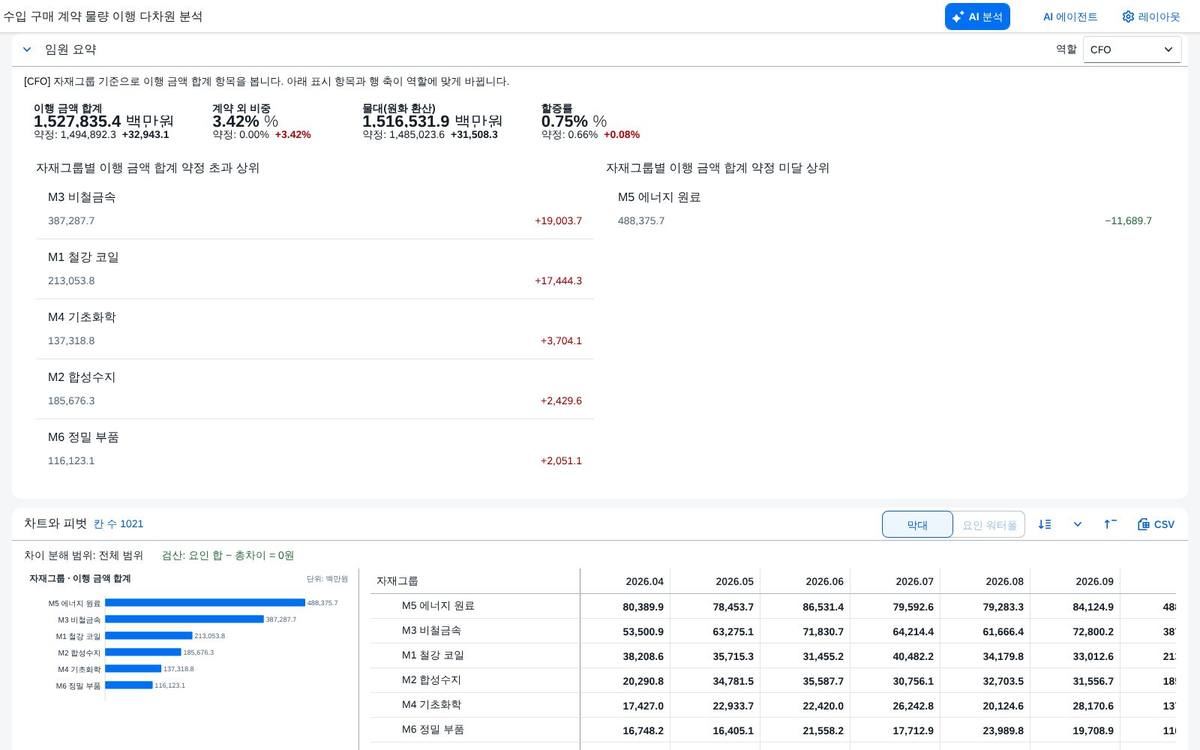Click the sort ascending collapse icon
This screenshot has width=1200, height=750.
pyautogui.click(x=1110, y=524)
